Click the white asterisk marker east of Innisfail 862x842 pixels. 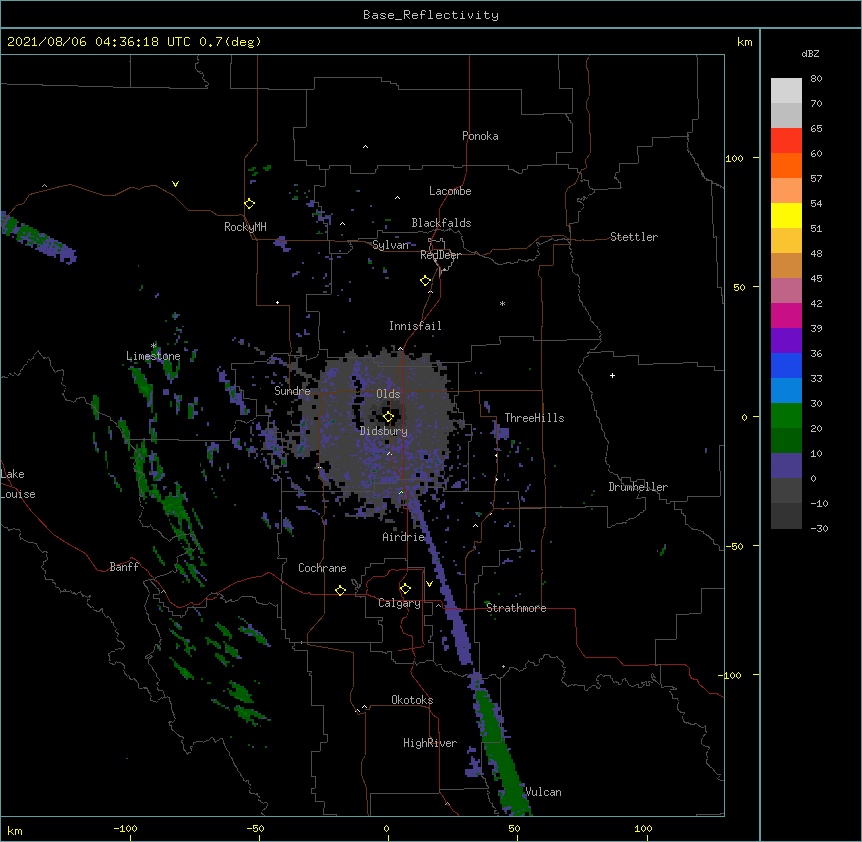(x=502, y=303)
